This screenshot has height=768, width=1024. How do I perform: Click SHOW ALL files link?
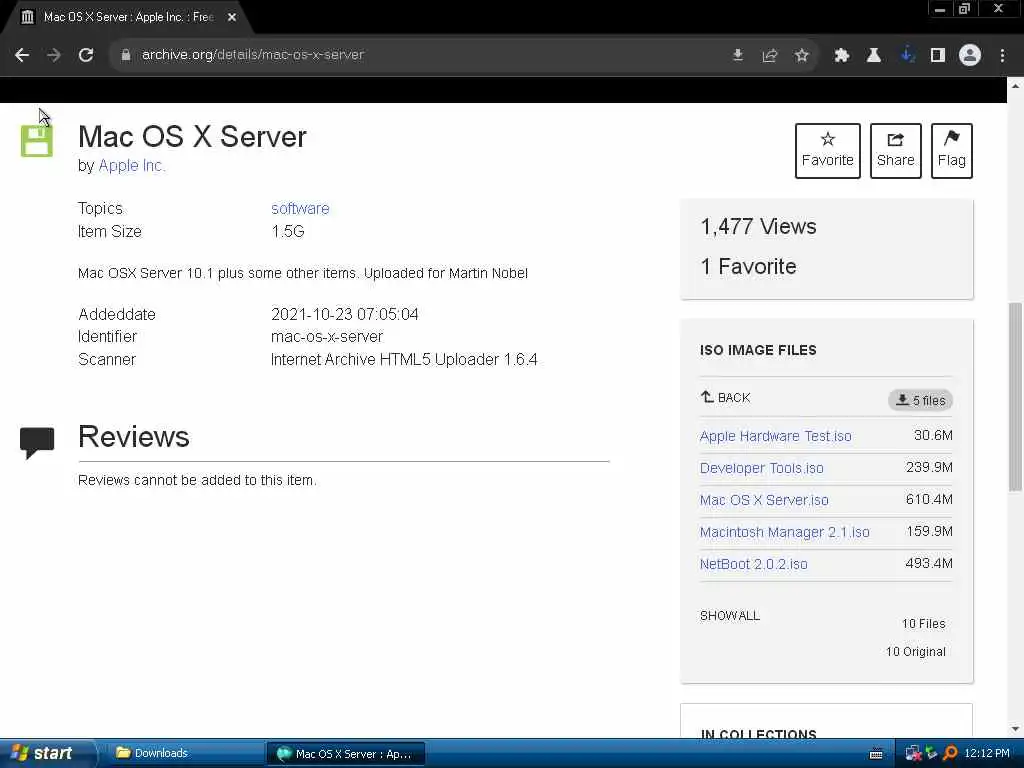(729, 616)
